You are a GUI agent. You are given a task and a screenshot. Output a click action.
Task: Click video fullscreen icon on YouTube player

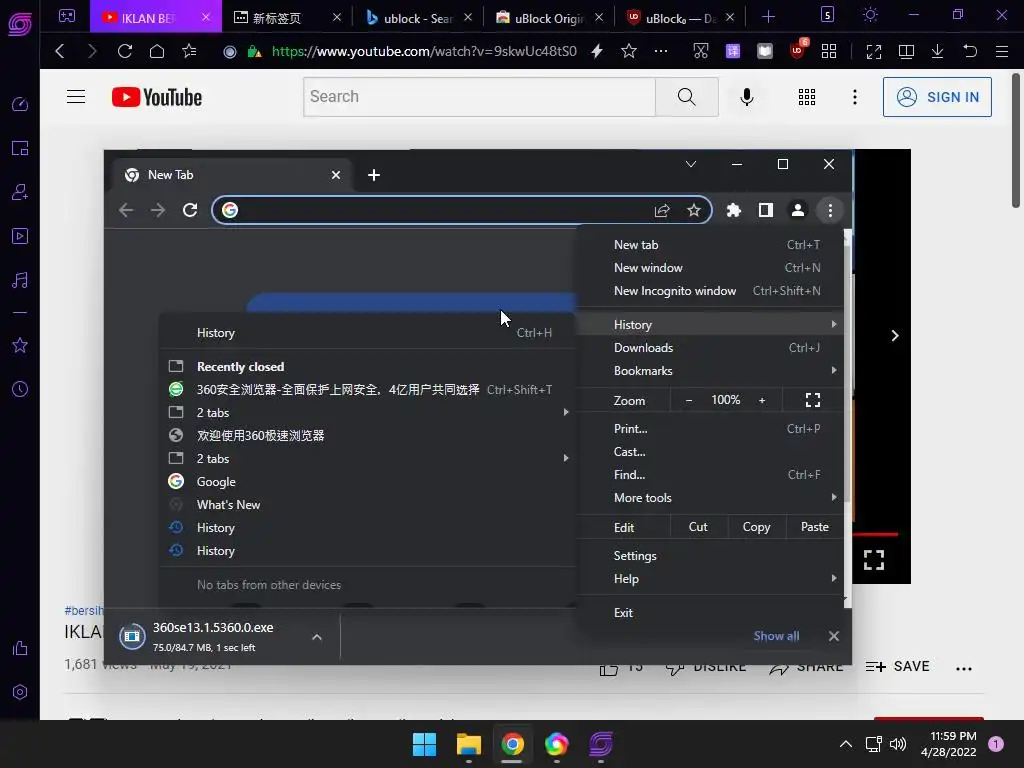point(874,560)
